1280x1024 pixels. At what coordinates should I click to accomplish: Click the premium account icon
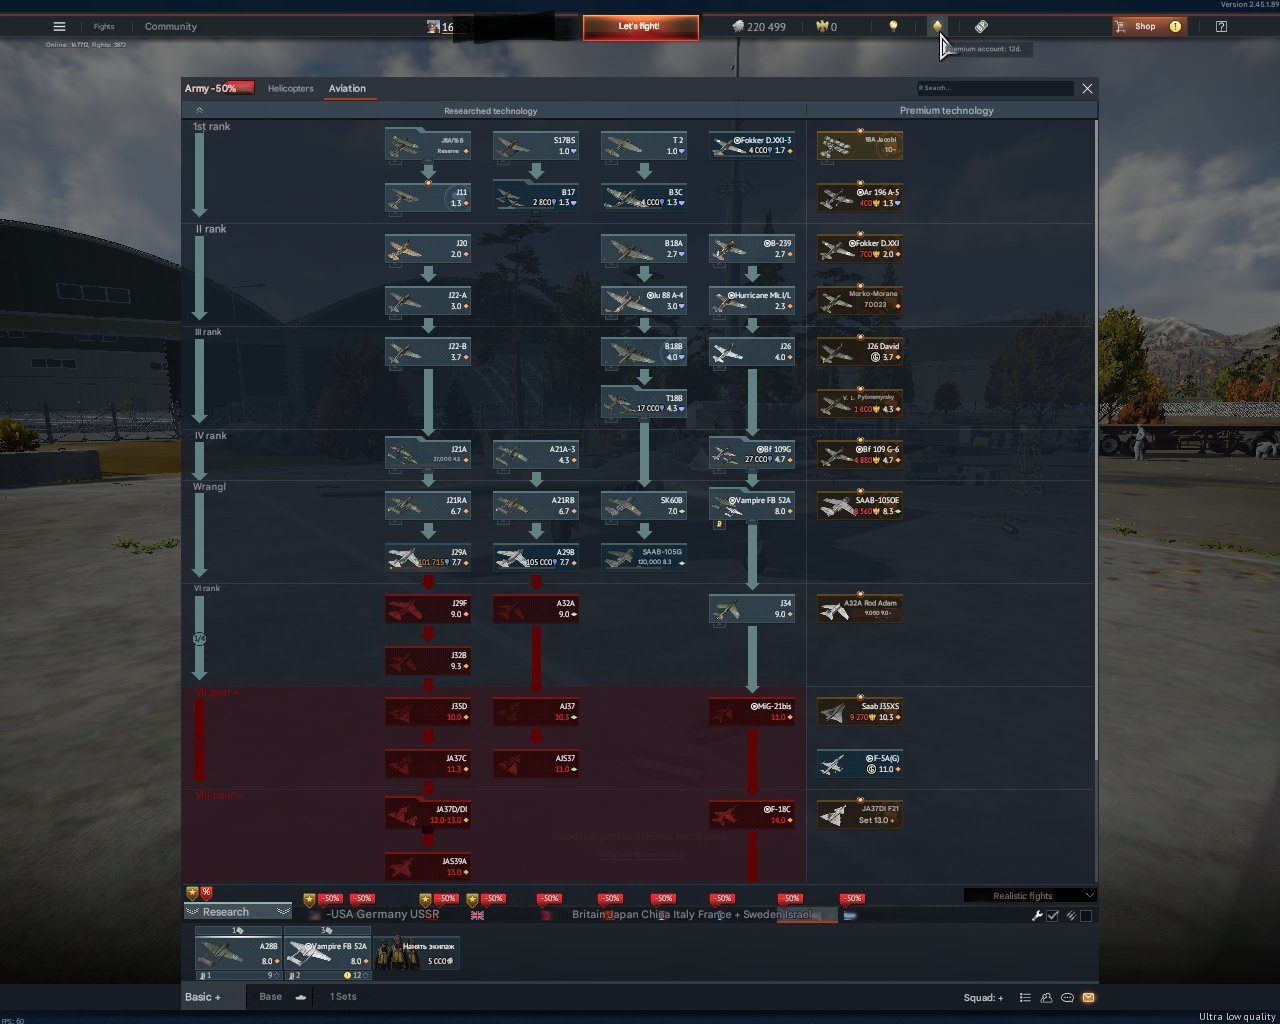[x=937, y=27]
